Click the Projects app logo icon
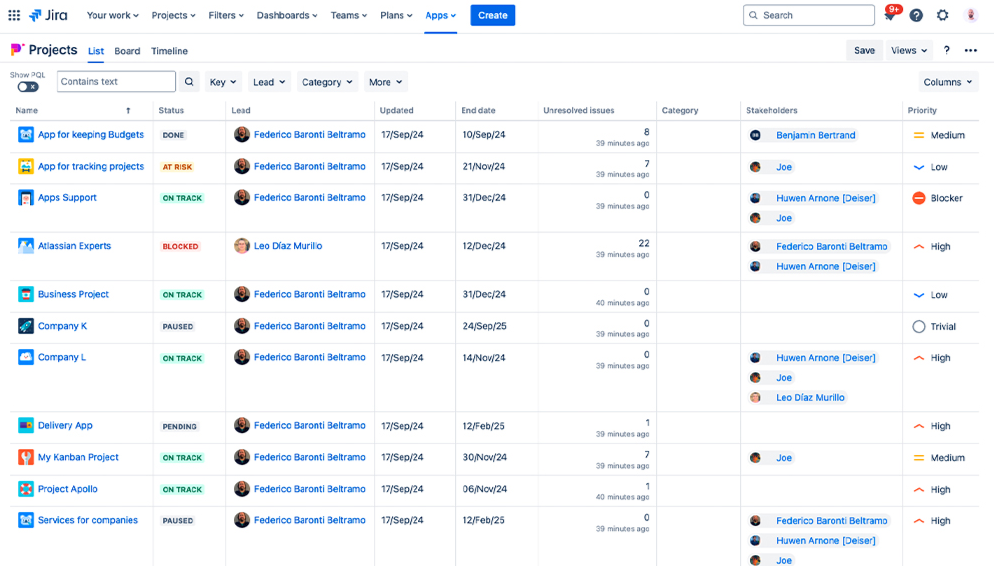This screenshot has height=566, width=994. click(17, 49)
